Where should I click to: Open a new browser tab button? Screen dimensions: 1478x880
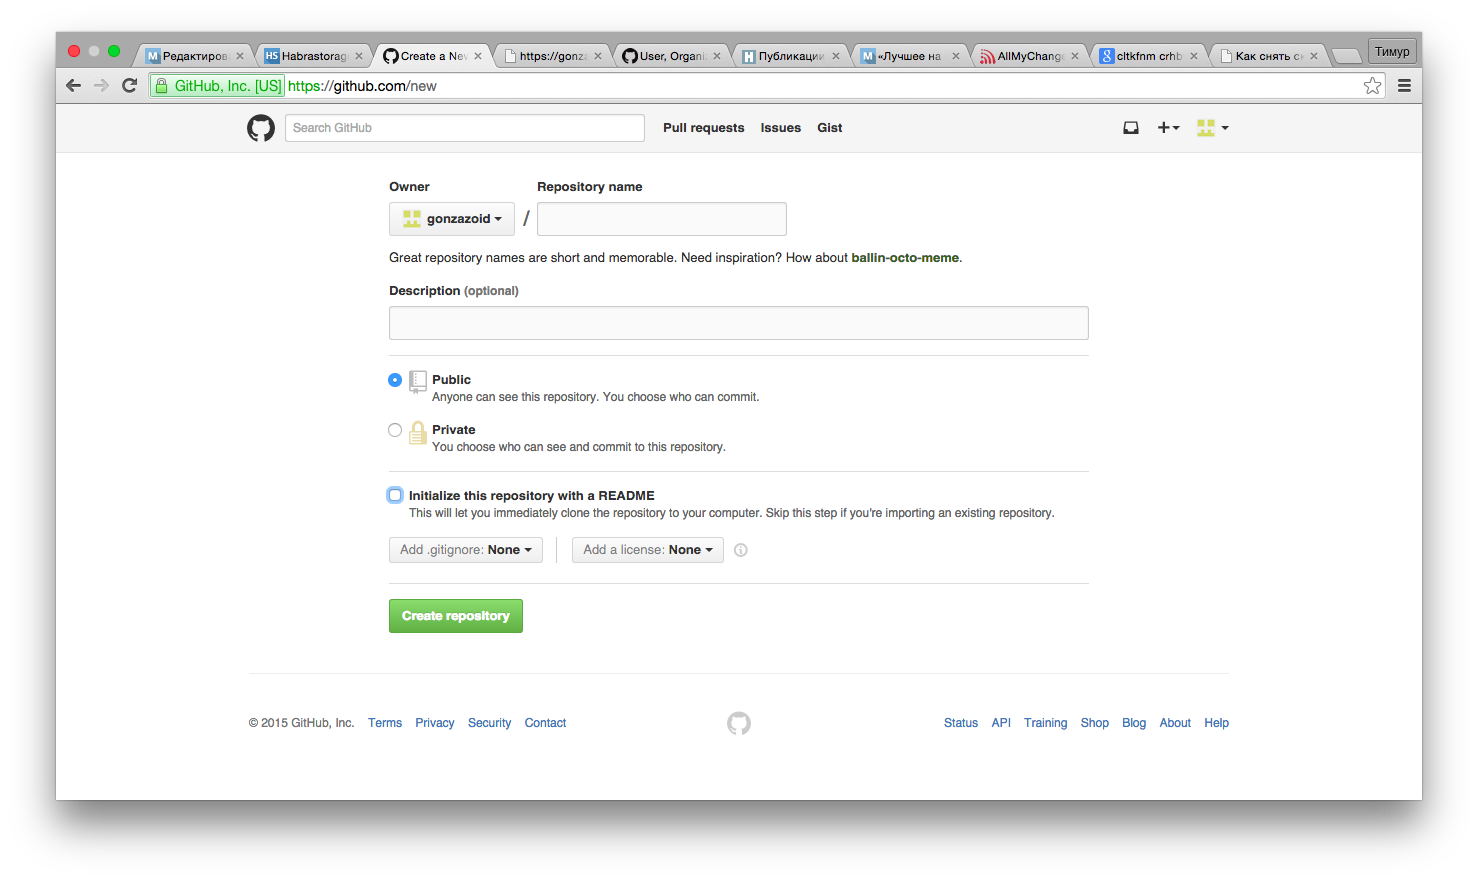[1347, 56]
